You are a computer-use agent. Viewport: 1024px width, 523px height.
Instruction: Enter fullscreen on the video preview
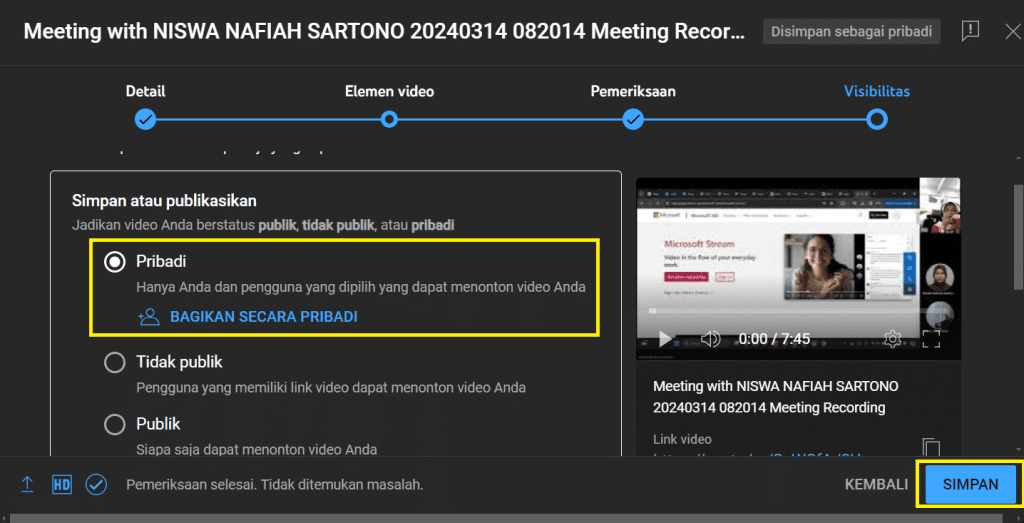click(x=931, y=339)
